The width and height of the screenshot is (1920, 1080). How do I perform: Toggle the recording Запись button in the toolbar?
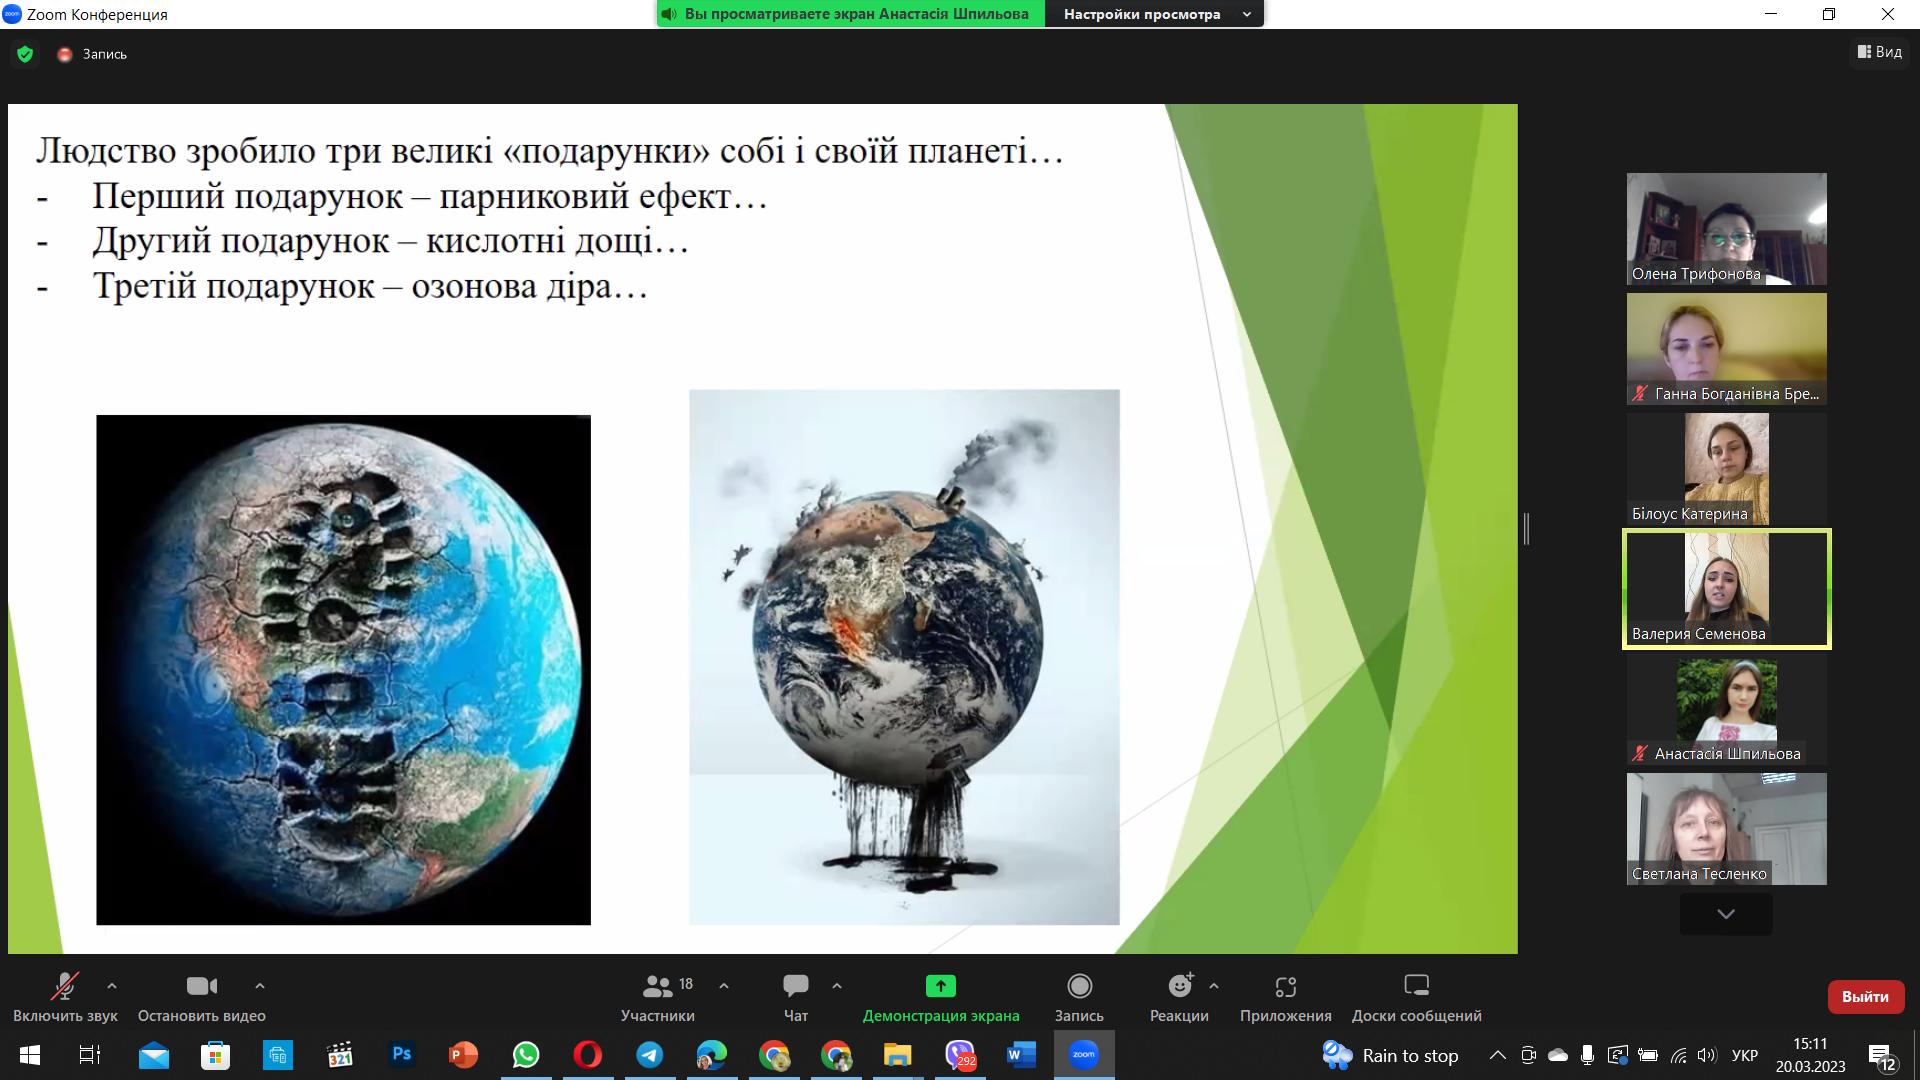click(x=1079, y=987)
